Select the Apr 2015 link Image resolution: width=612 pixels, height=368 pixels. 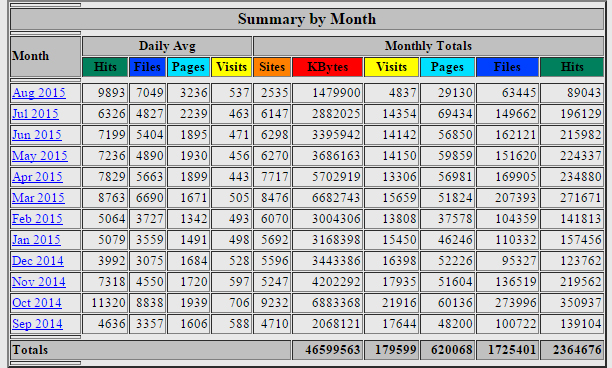(37, 177)
